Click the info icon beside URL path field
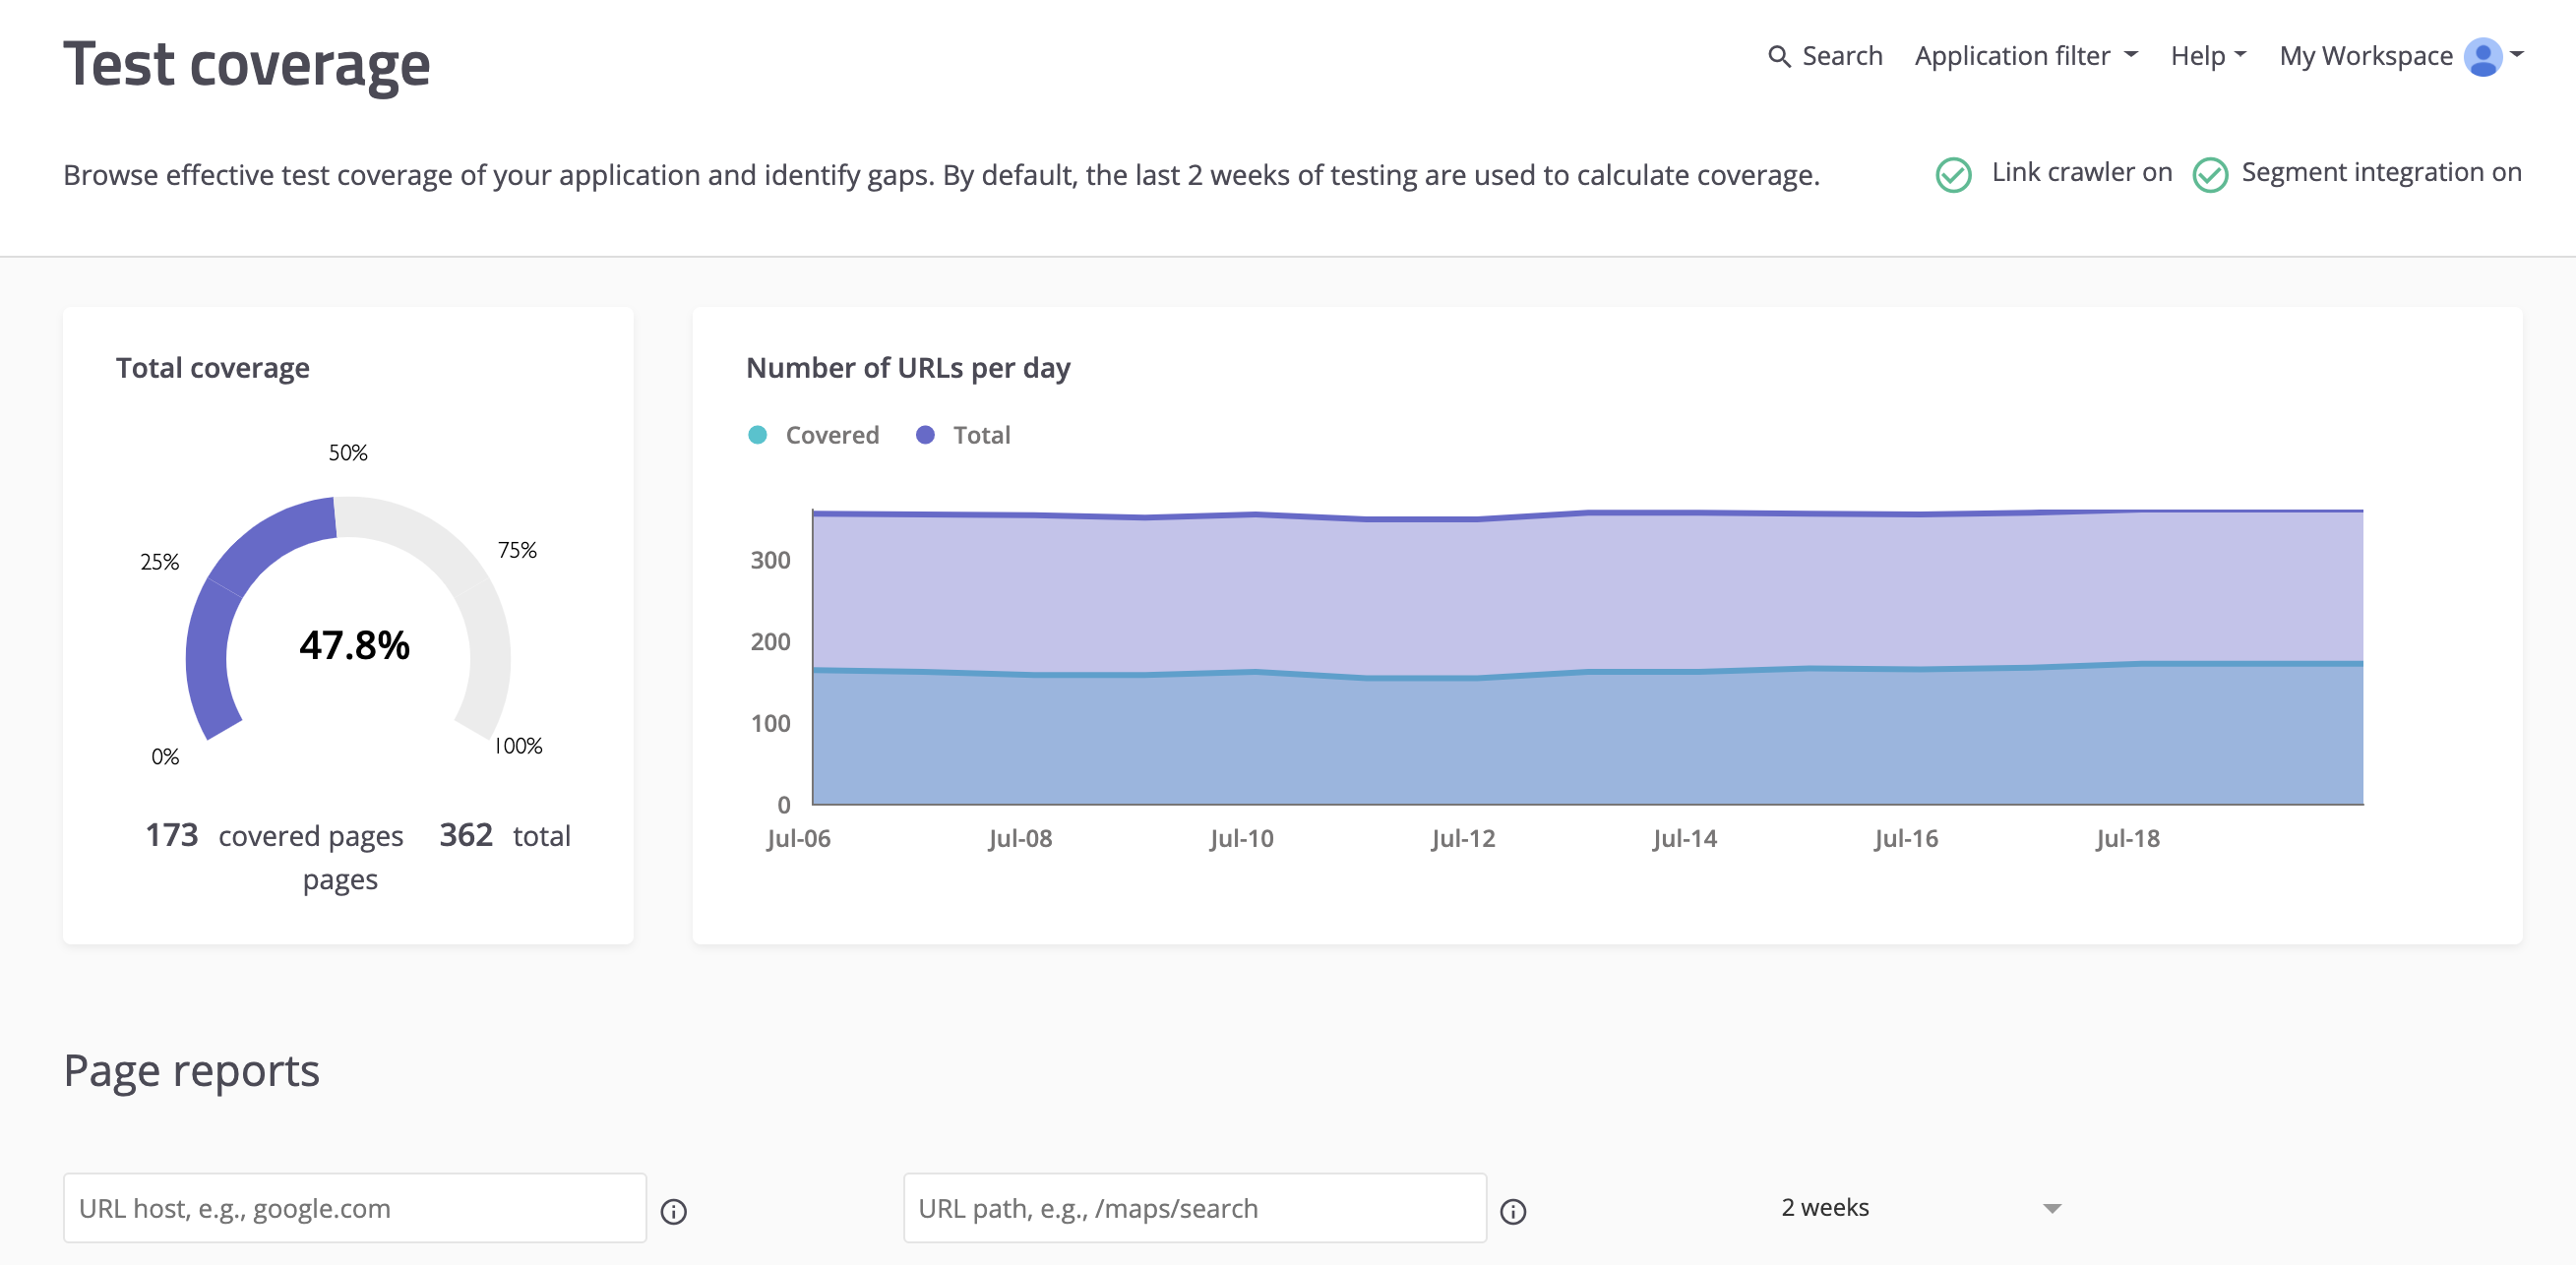This screenshot has width=2576, height=1265. click(x=1513, y=1211)
